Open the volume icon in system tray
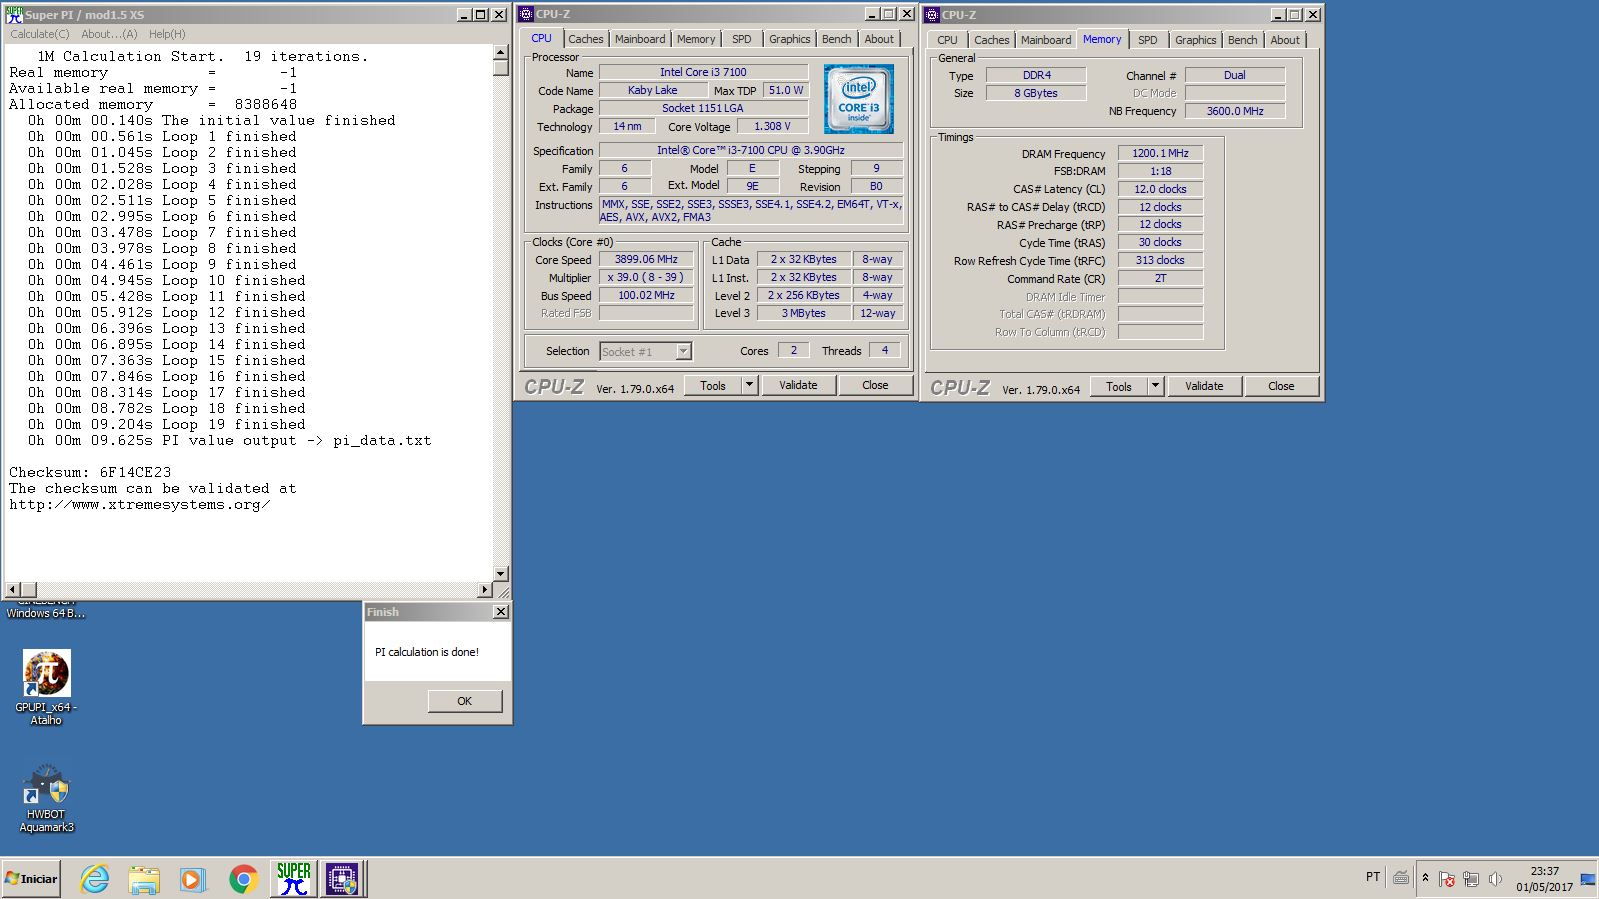 [1495, 879]
